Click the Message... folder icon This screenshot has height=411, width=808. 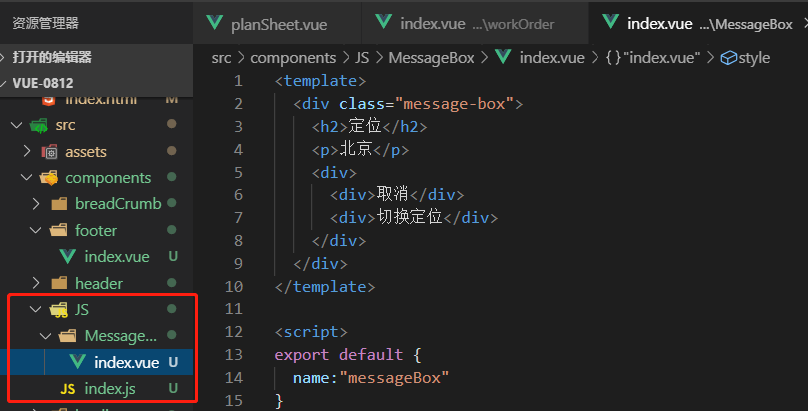pos(68,336)
